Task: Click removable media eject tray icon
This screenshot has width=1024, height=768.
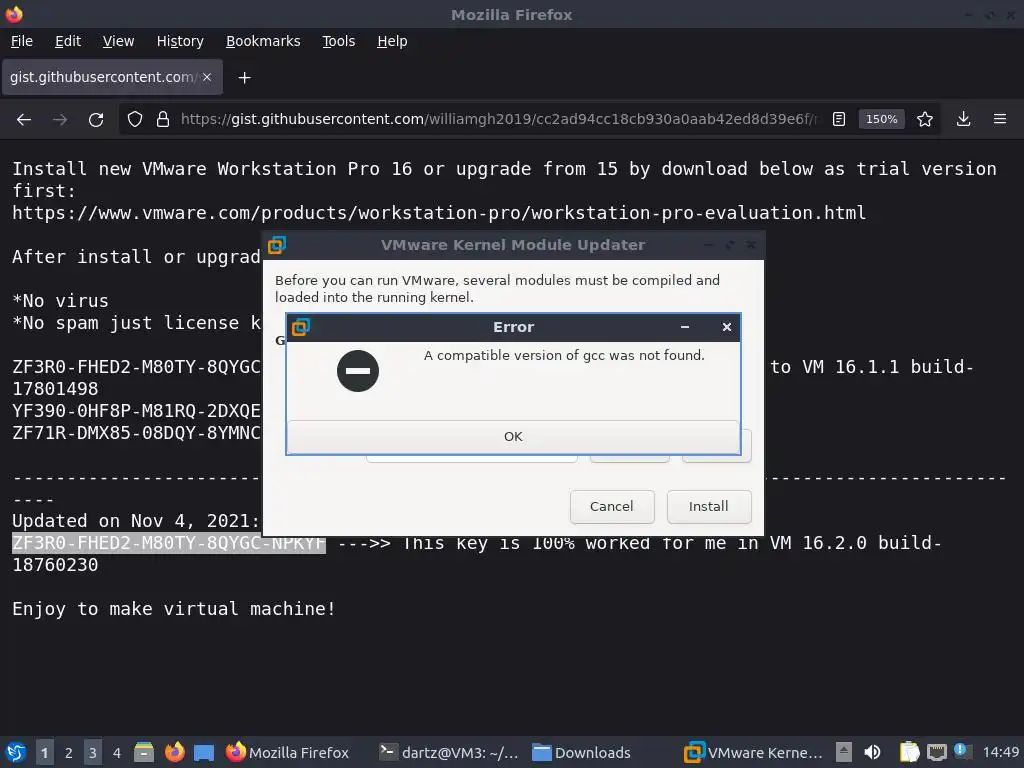Action: tap(844, 752)
